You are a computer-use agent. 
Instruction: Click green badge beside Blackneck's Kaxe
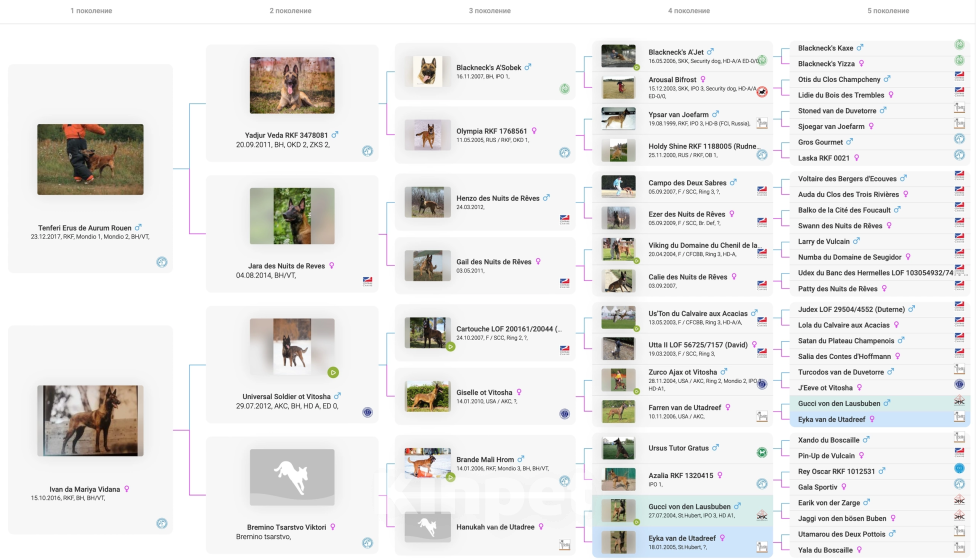pyautogui.click(x=960, y=45)
